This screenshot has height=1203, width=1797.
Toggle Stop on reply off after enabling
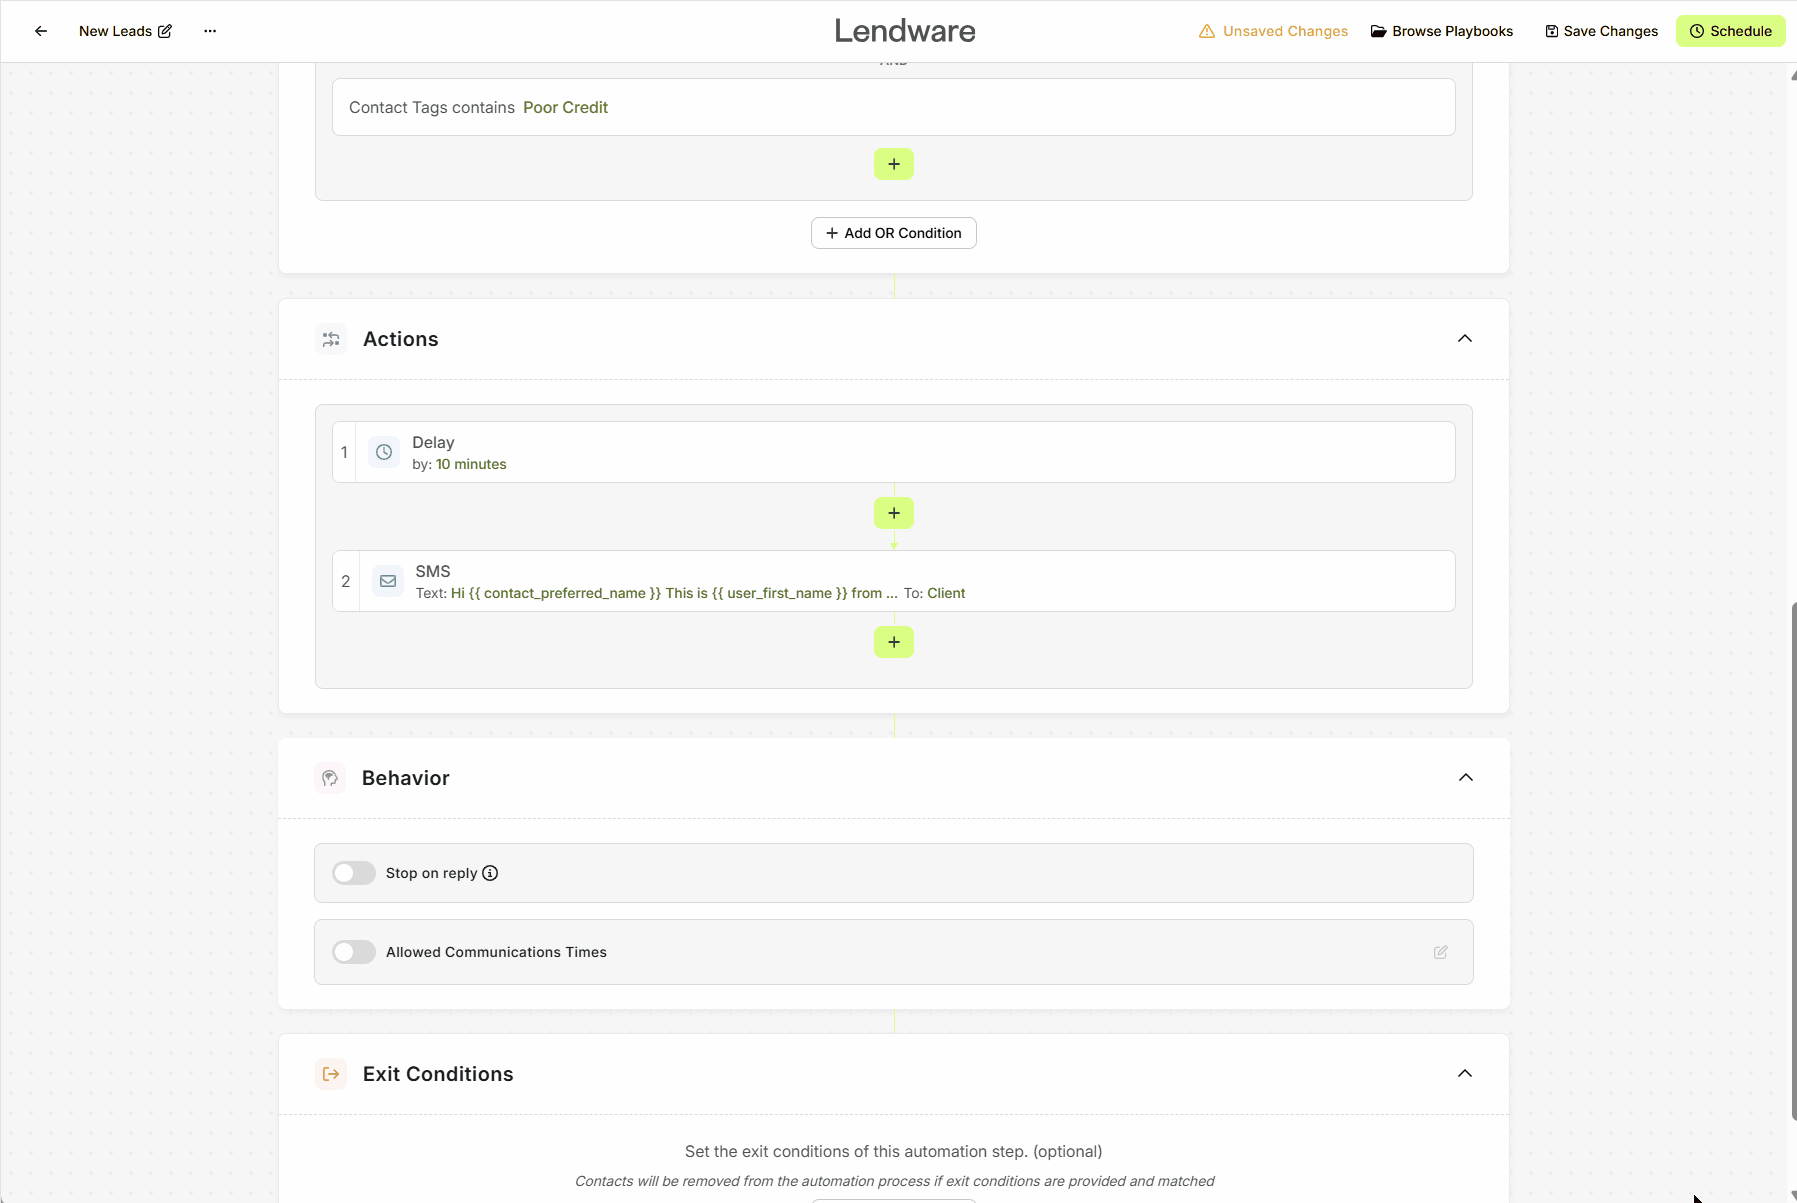(353, 872)
